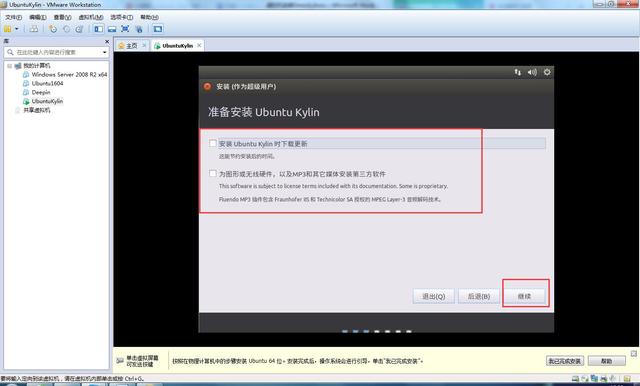
Task: Select UbuntuKylin VM in library
Action: point(47,101)
